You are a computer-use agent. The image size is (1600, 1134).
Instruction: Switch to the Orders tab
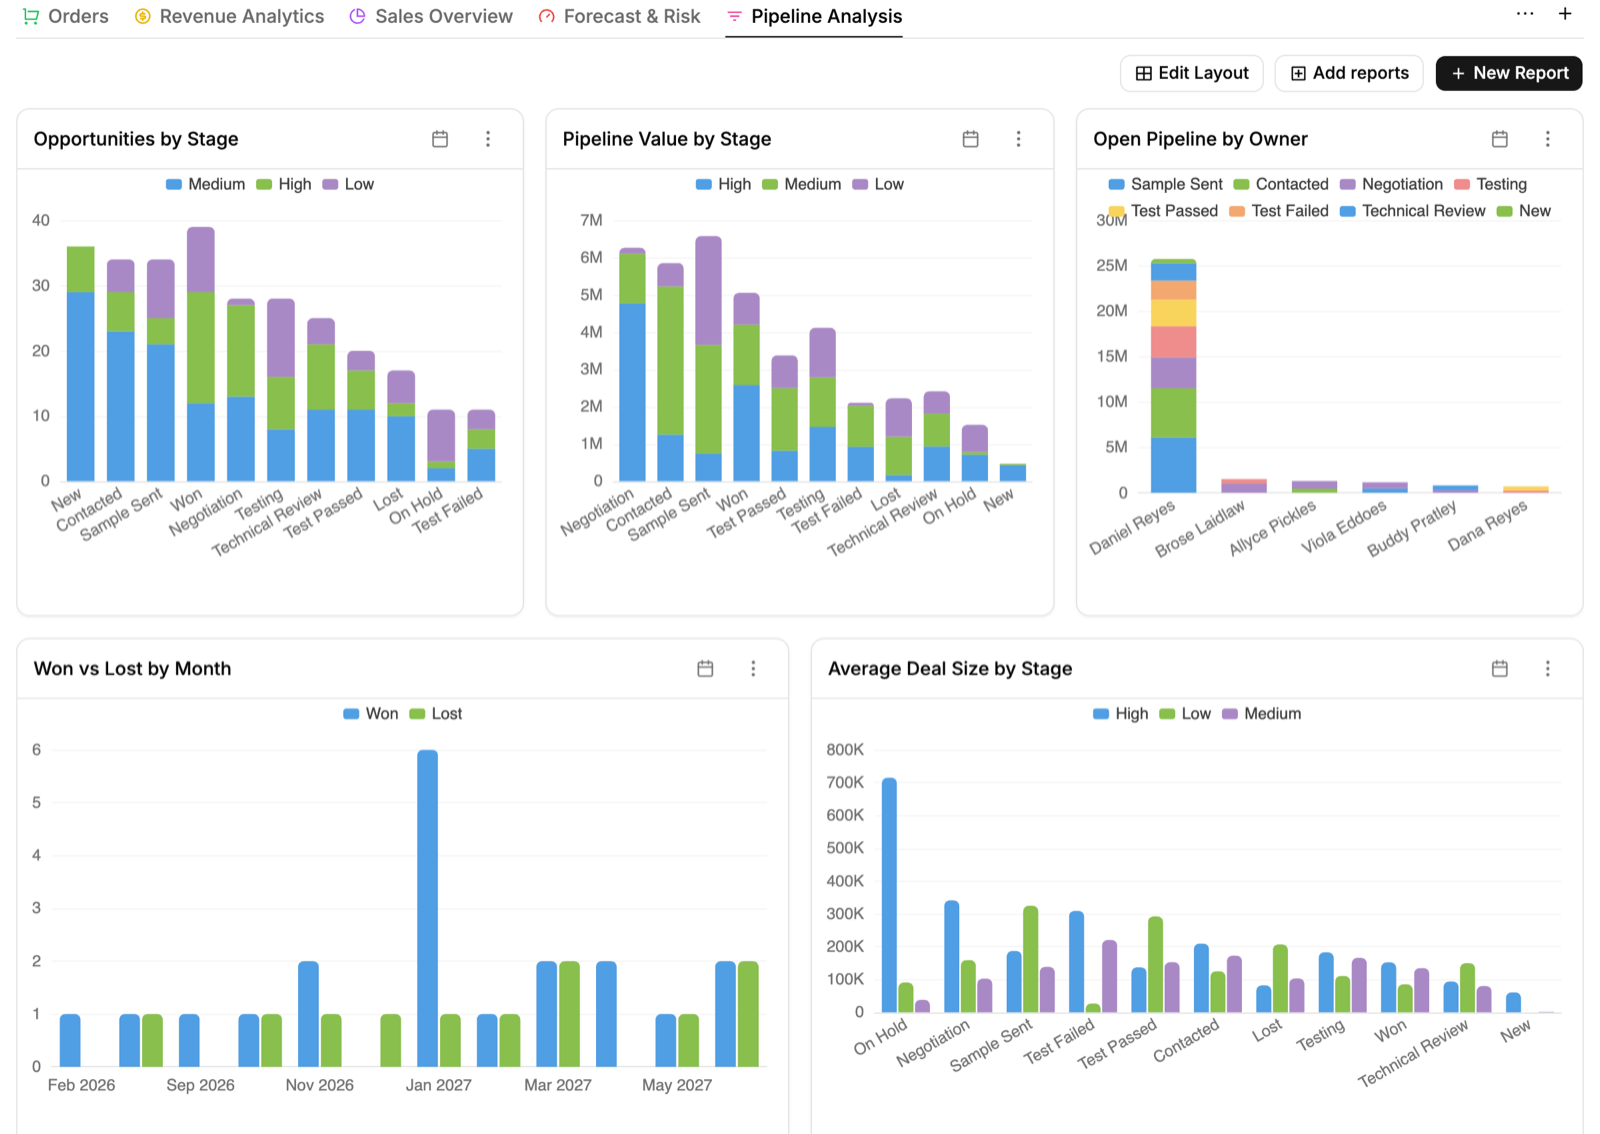pyautogui.click(x=65, y=16)
